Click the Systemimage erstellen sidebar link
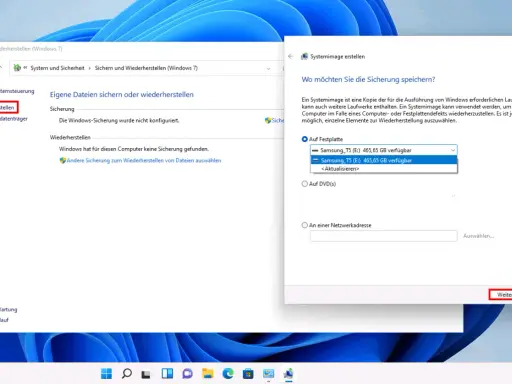The height and width of the screenshot is (384, 512). pyautogui.click(x=7, y=108)
